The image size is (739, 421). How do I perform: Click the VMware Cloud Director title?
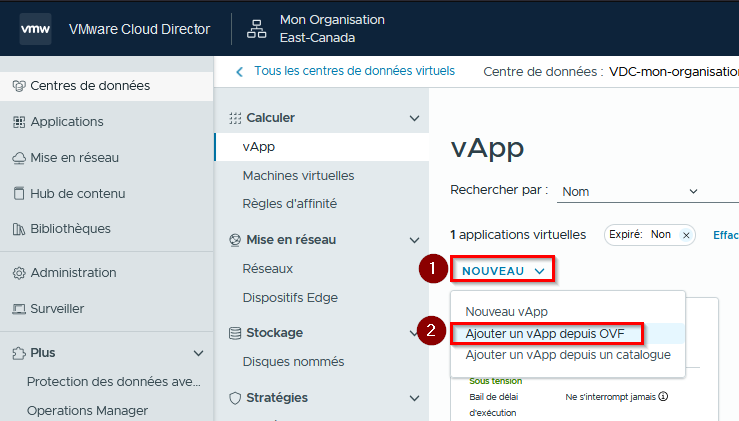(140, 29)
